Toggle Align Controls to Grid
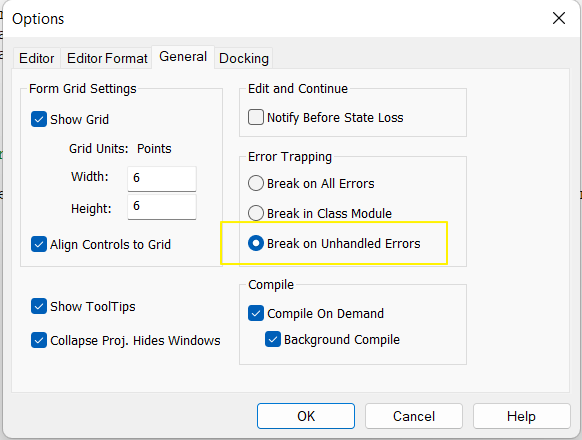This screenshot has width=582, height=440. coord(39,244)
